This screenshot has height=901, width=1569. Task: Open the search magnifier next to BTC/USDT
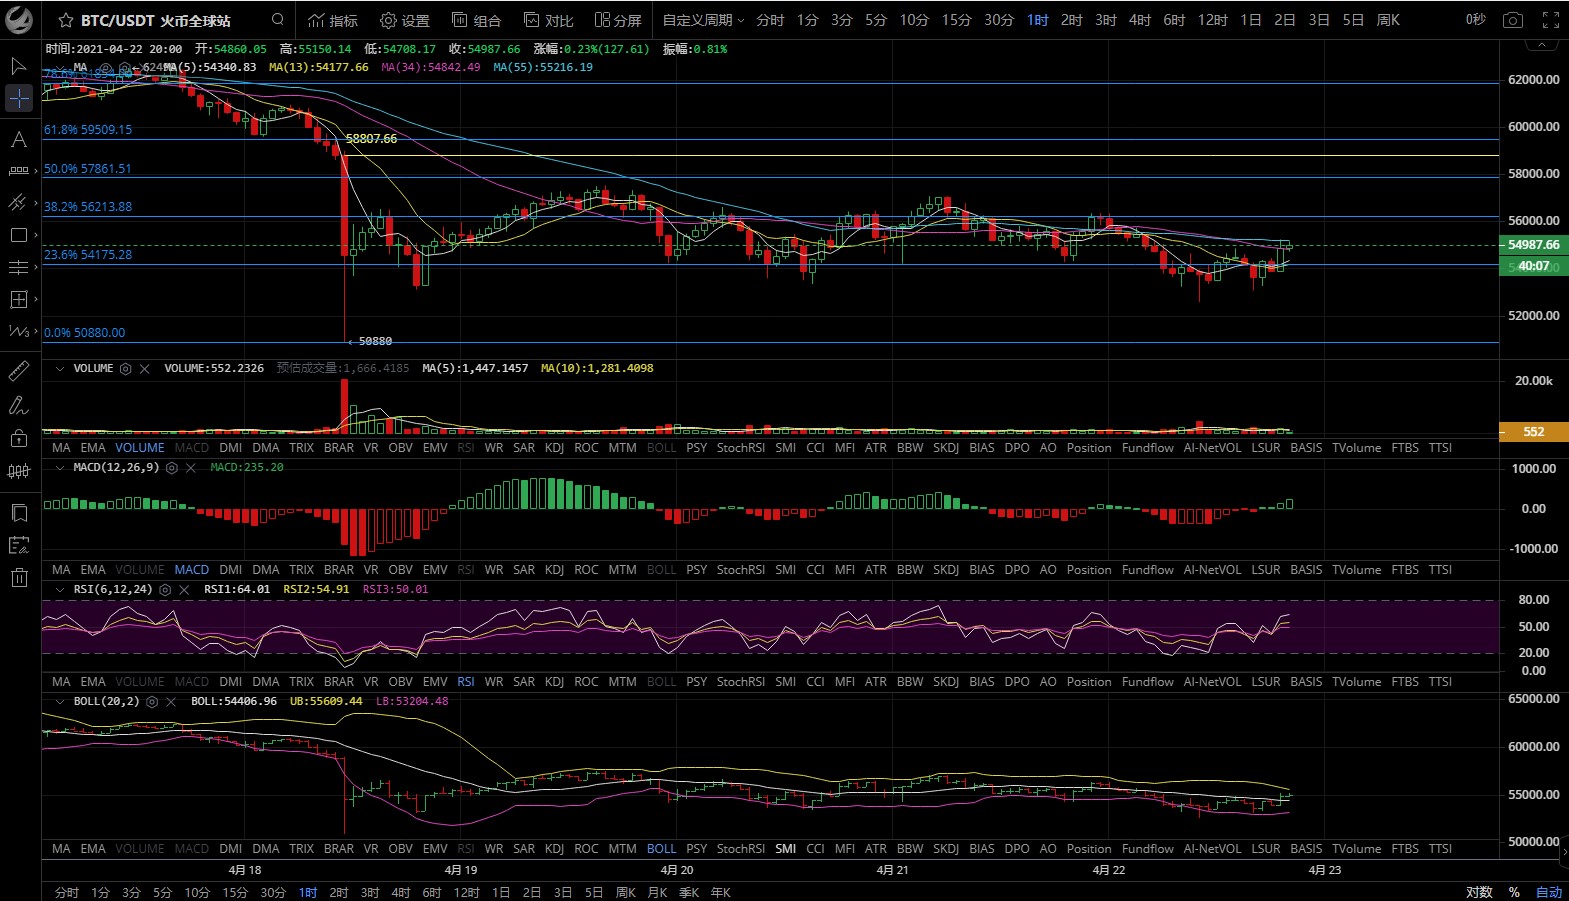pos(278,20)
